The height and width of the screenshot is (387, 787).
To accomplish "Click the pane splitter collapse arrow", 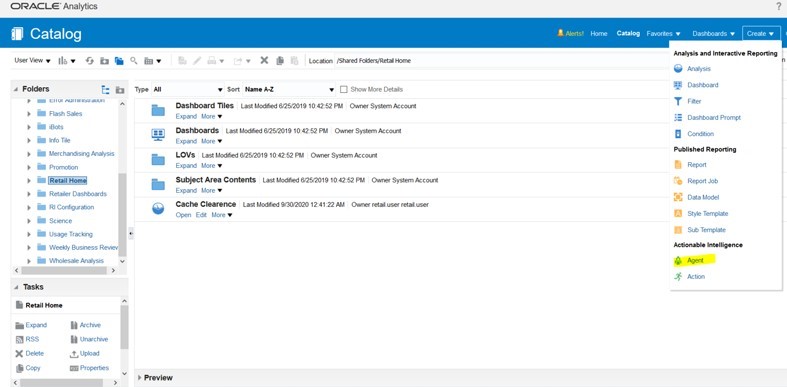I will coord(131,233).
